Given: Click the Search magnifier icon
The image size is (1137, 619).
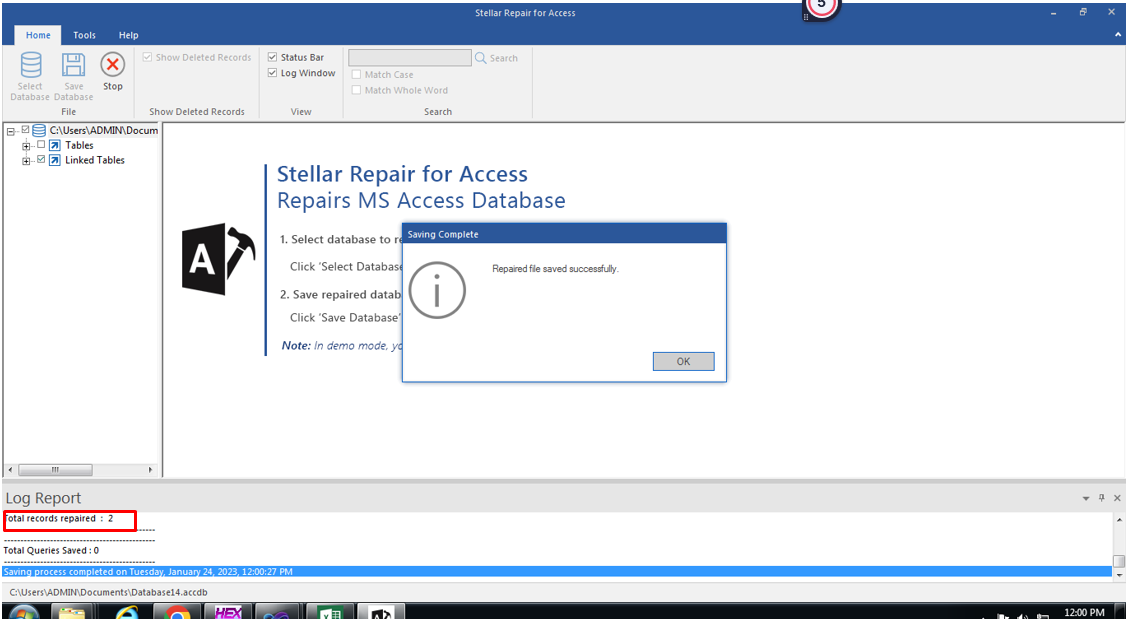Looking at the screenshot, I should point(481,57).
